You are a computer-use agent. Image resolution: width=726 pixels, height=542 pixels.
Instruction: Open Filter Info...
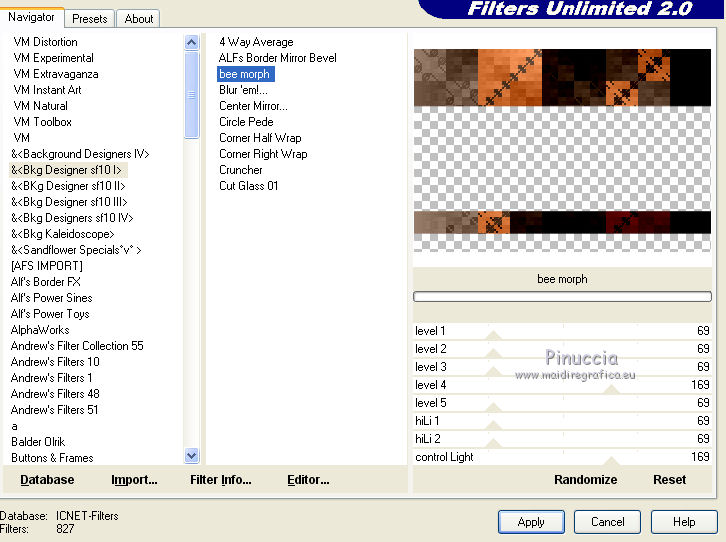click(221, 480)
